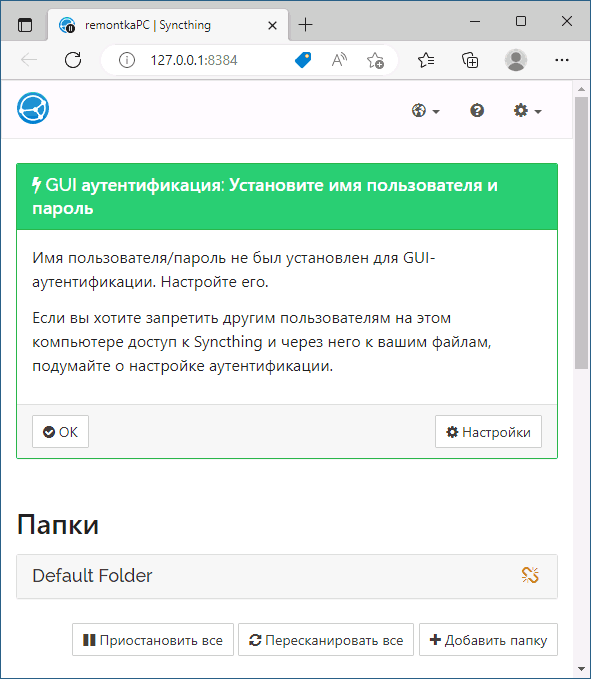Add page to favorites star icon
Screen dimensions: 591x679
tap(375, 60)
